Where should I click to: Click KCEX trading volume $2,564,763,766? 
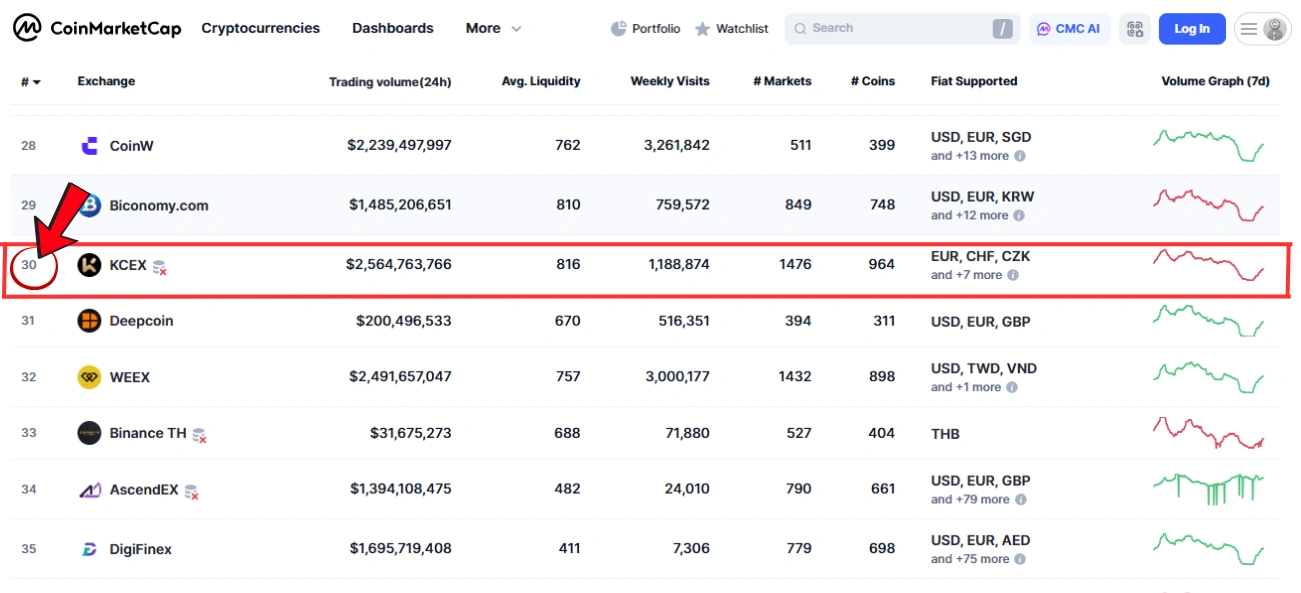click(x=399, y=265)
